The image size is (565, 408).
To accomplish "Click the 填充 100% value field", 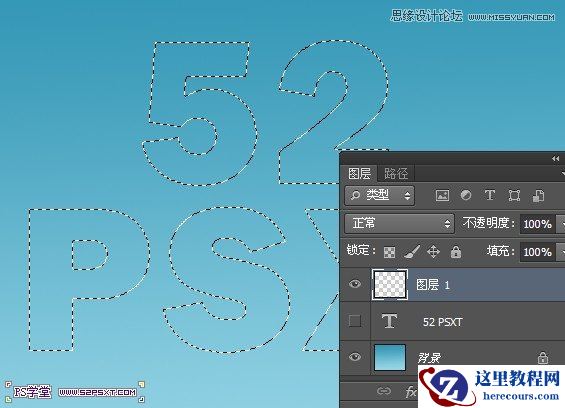I will [x=538, y=252].
